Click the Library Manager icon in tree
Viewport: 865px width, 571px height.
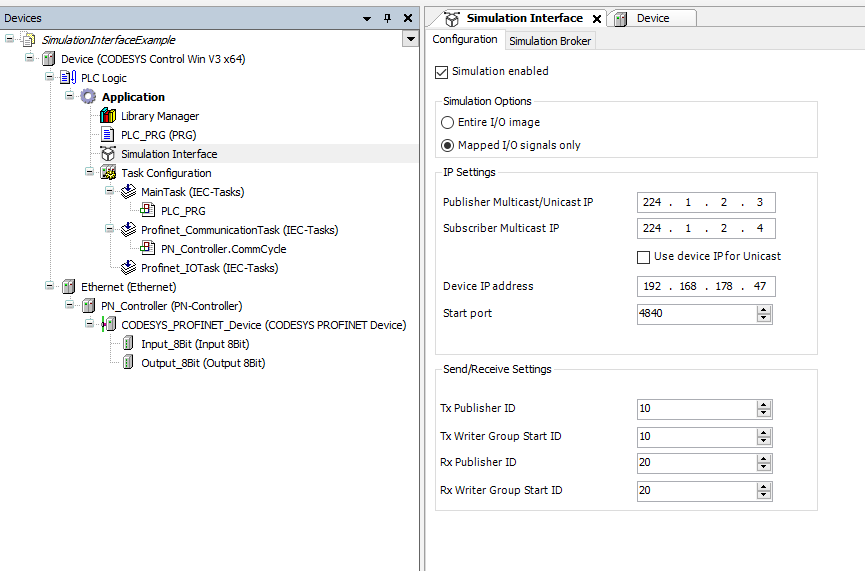tap(108, 116)
